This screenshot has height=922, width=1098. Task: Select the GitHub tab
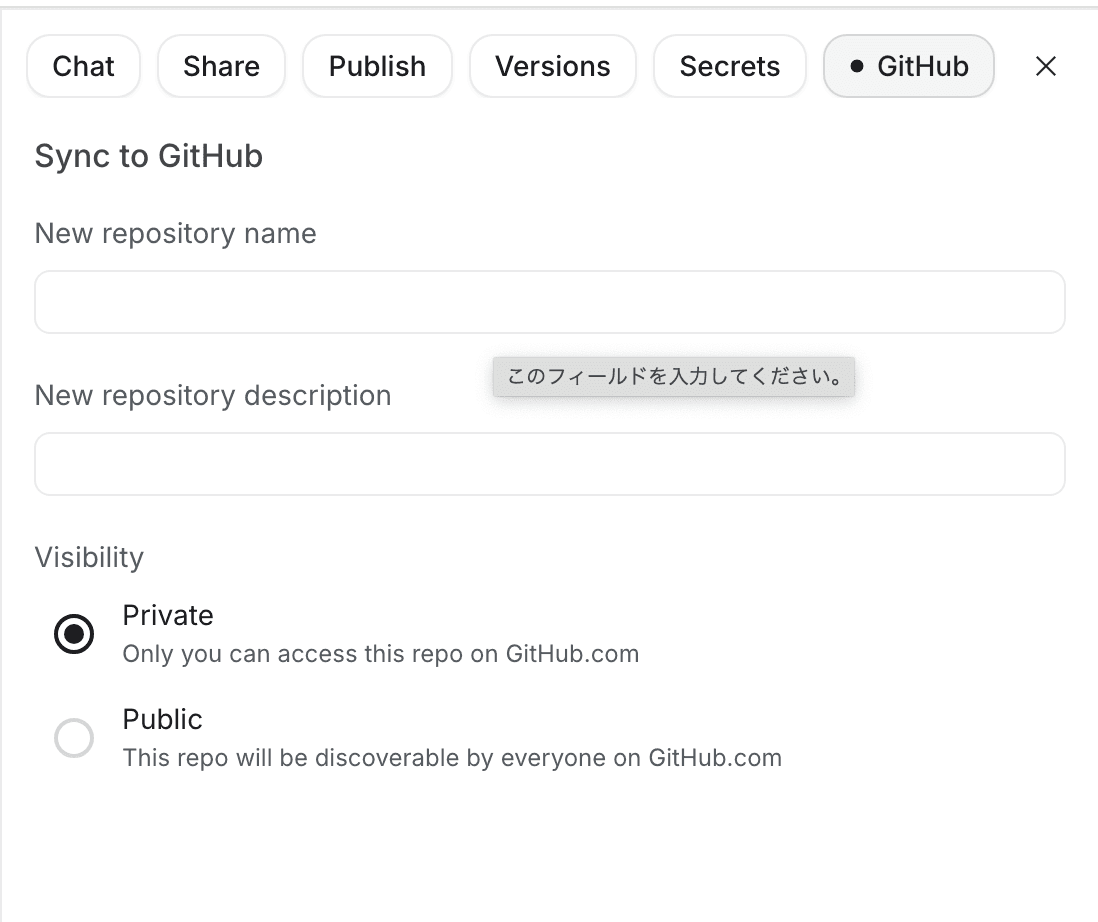pos(909,67)
